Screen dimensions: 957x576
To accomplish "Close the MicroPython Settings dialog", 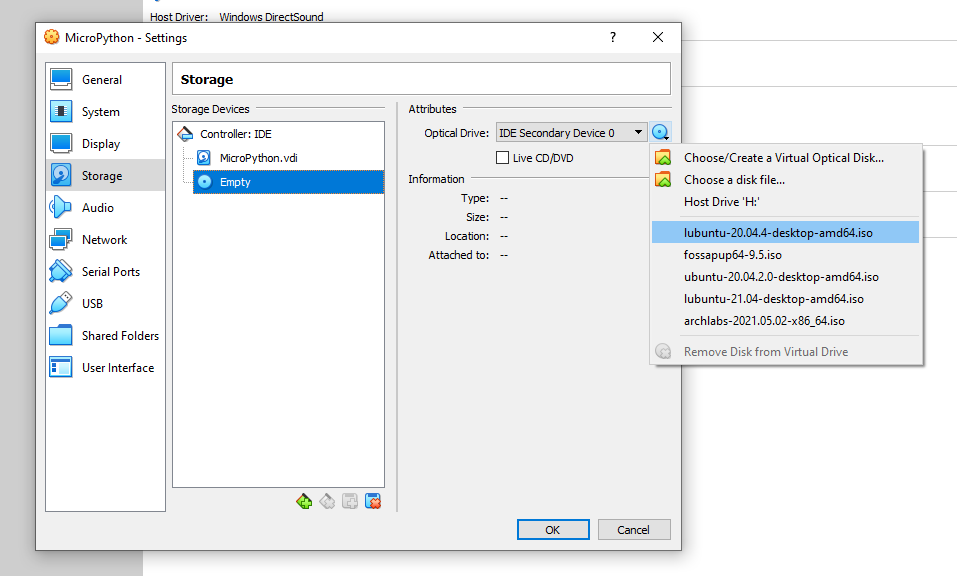I will (658, 37).
